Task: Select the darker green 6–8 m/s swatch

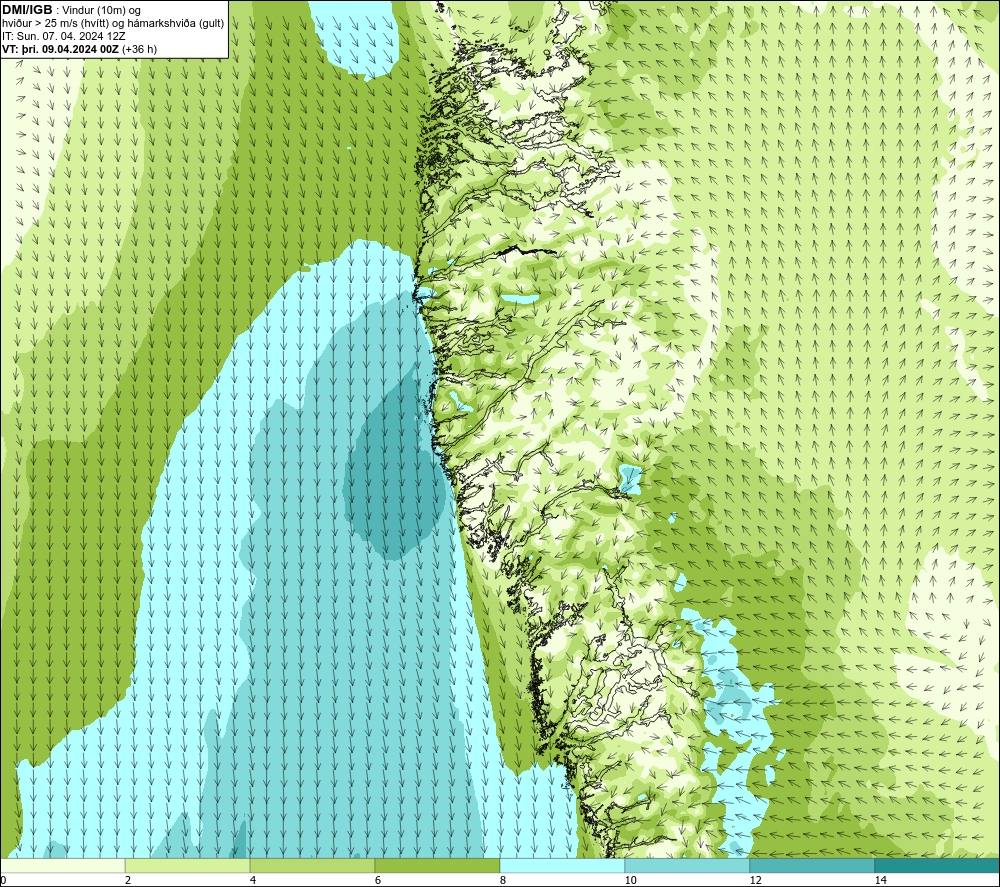Action: tap(438, 865)
